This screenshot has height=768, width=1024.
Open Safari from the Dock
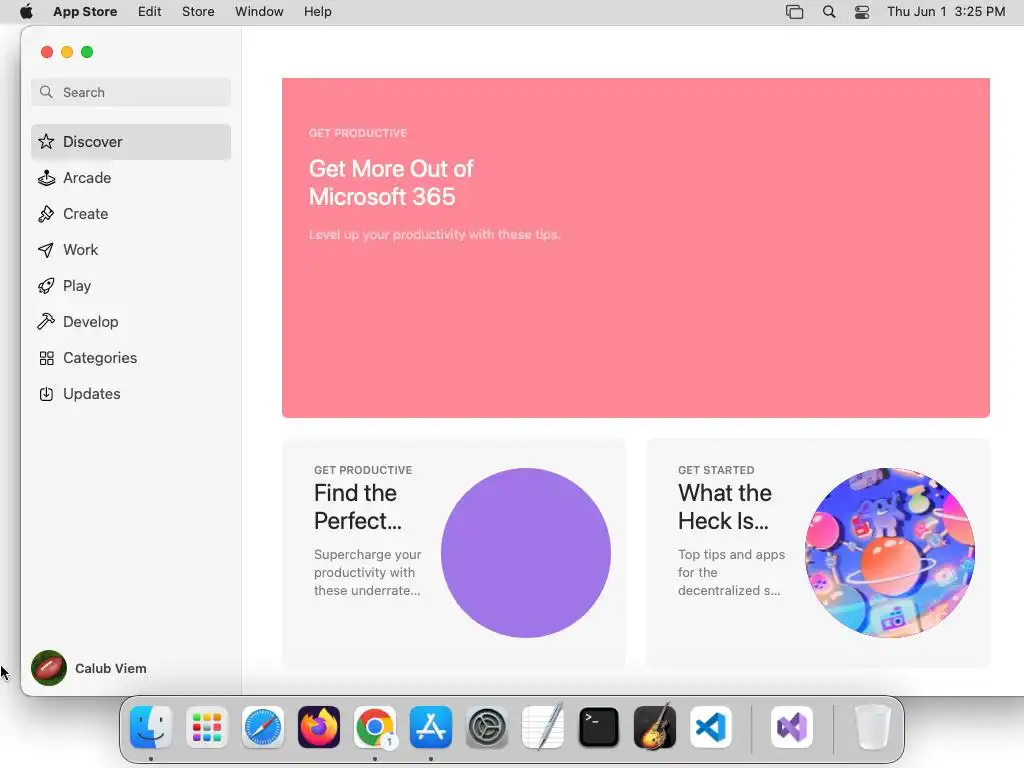tap(263, 727)
